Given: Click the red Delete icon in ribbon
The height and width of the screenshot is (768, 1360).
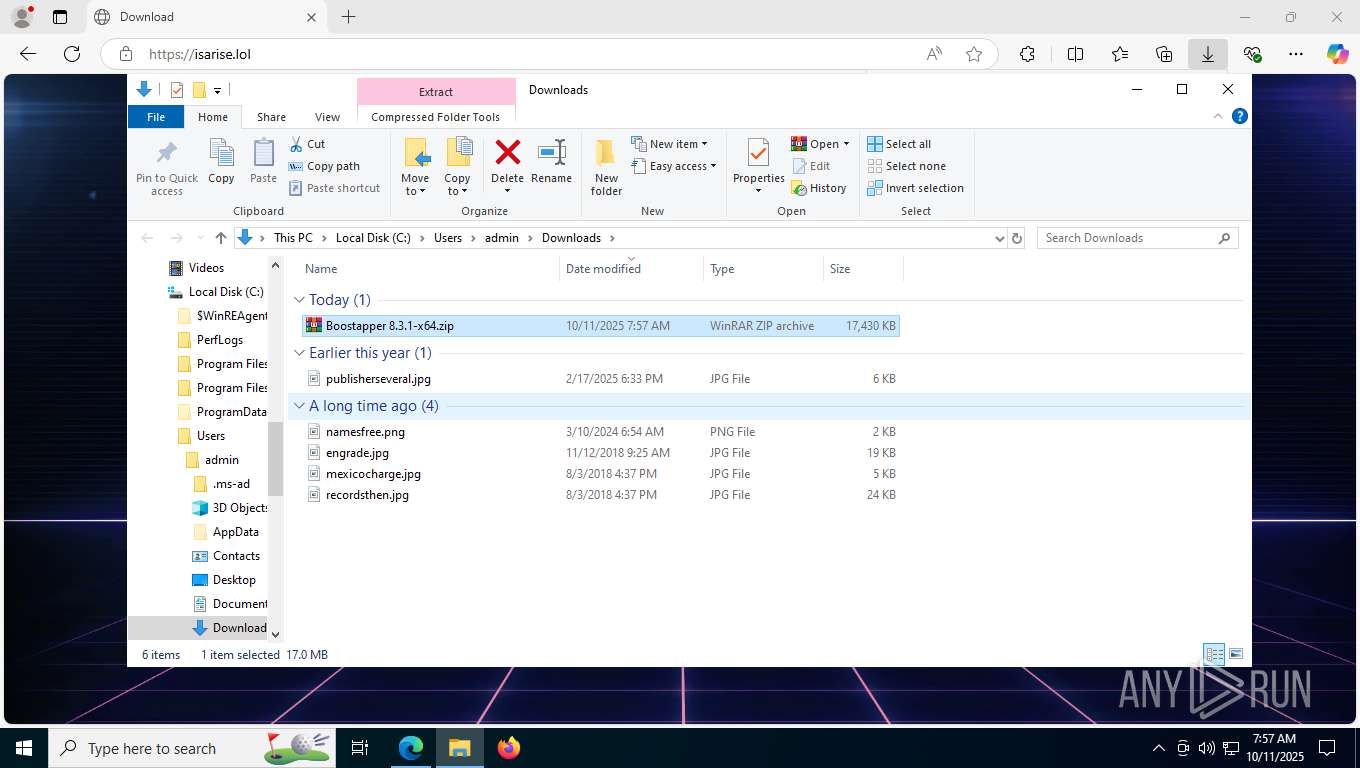Looking at the screenshot, I should click(507, 154).
